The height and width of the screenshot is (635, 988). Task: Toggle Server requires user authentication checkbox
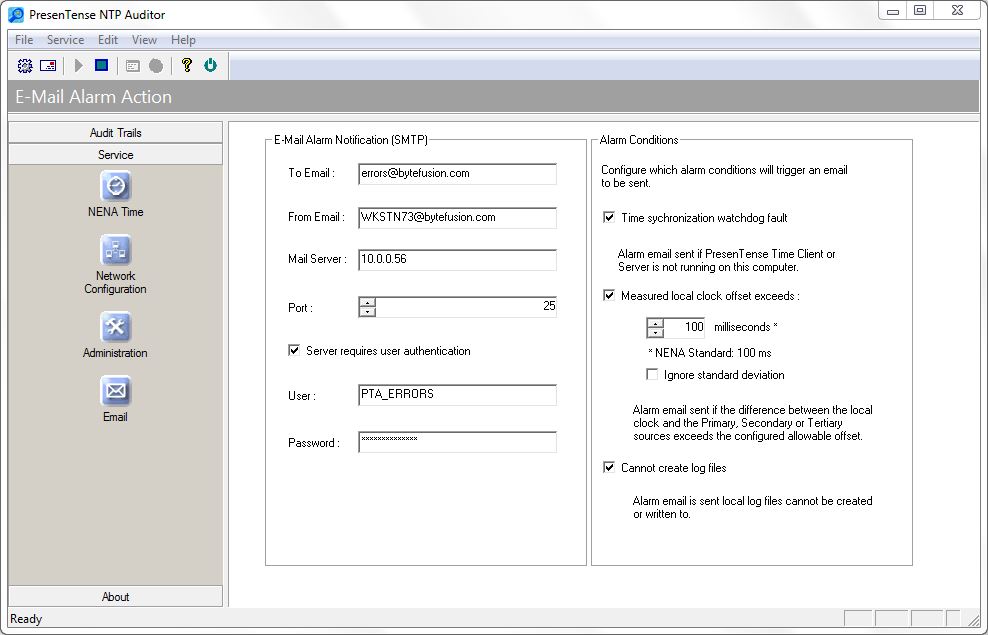pos(294,350)
